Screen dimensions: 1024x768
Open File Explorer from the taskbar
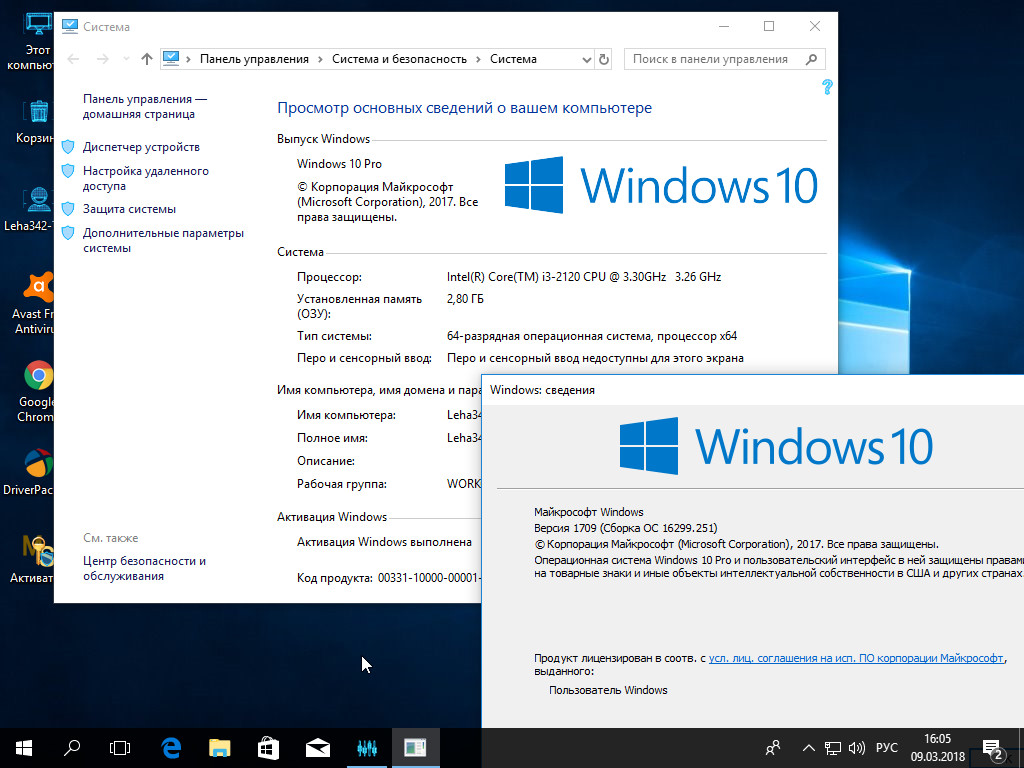point(220,747)
